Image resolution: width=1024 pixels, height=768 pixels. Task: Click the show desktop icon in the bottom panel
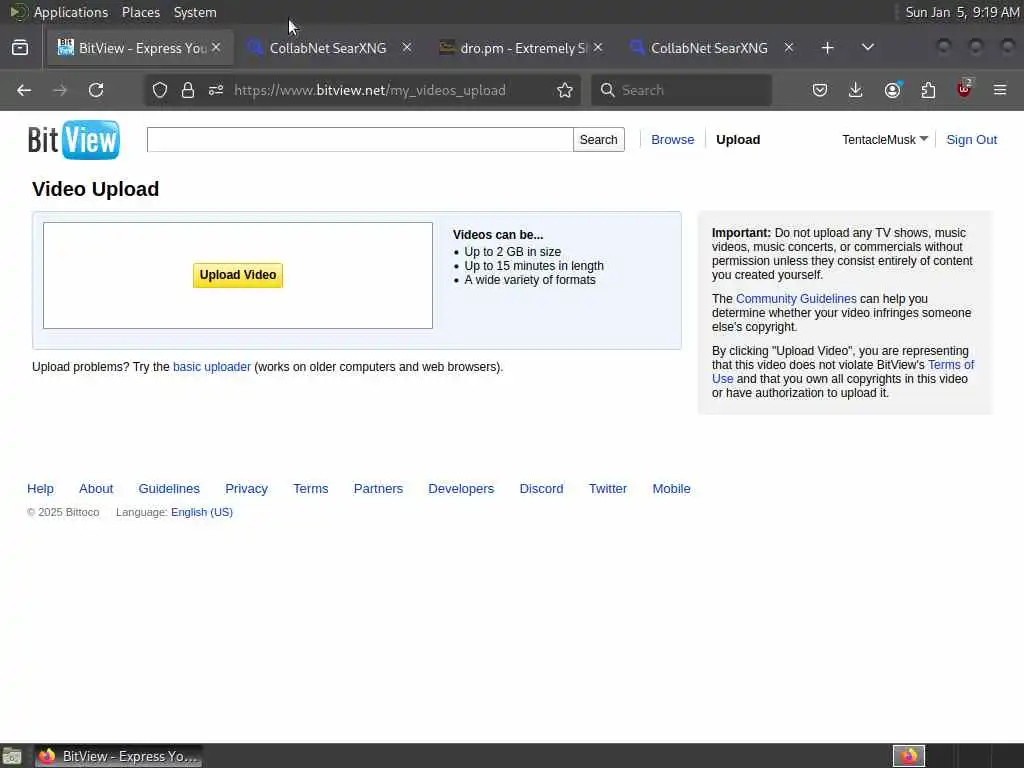[x=12, y=756]
